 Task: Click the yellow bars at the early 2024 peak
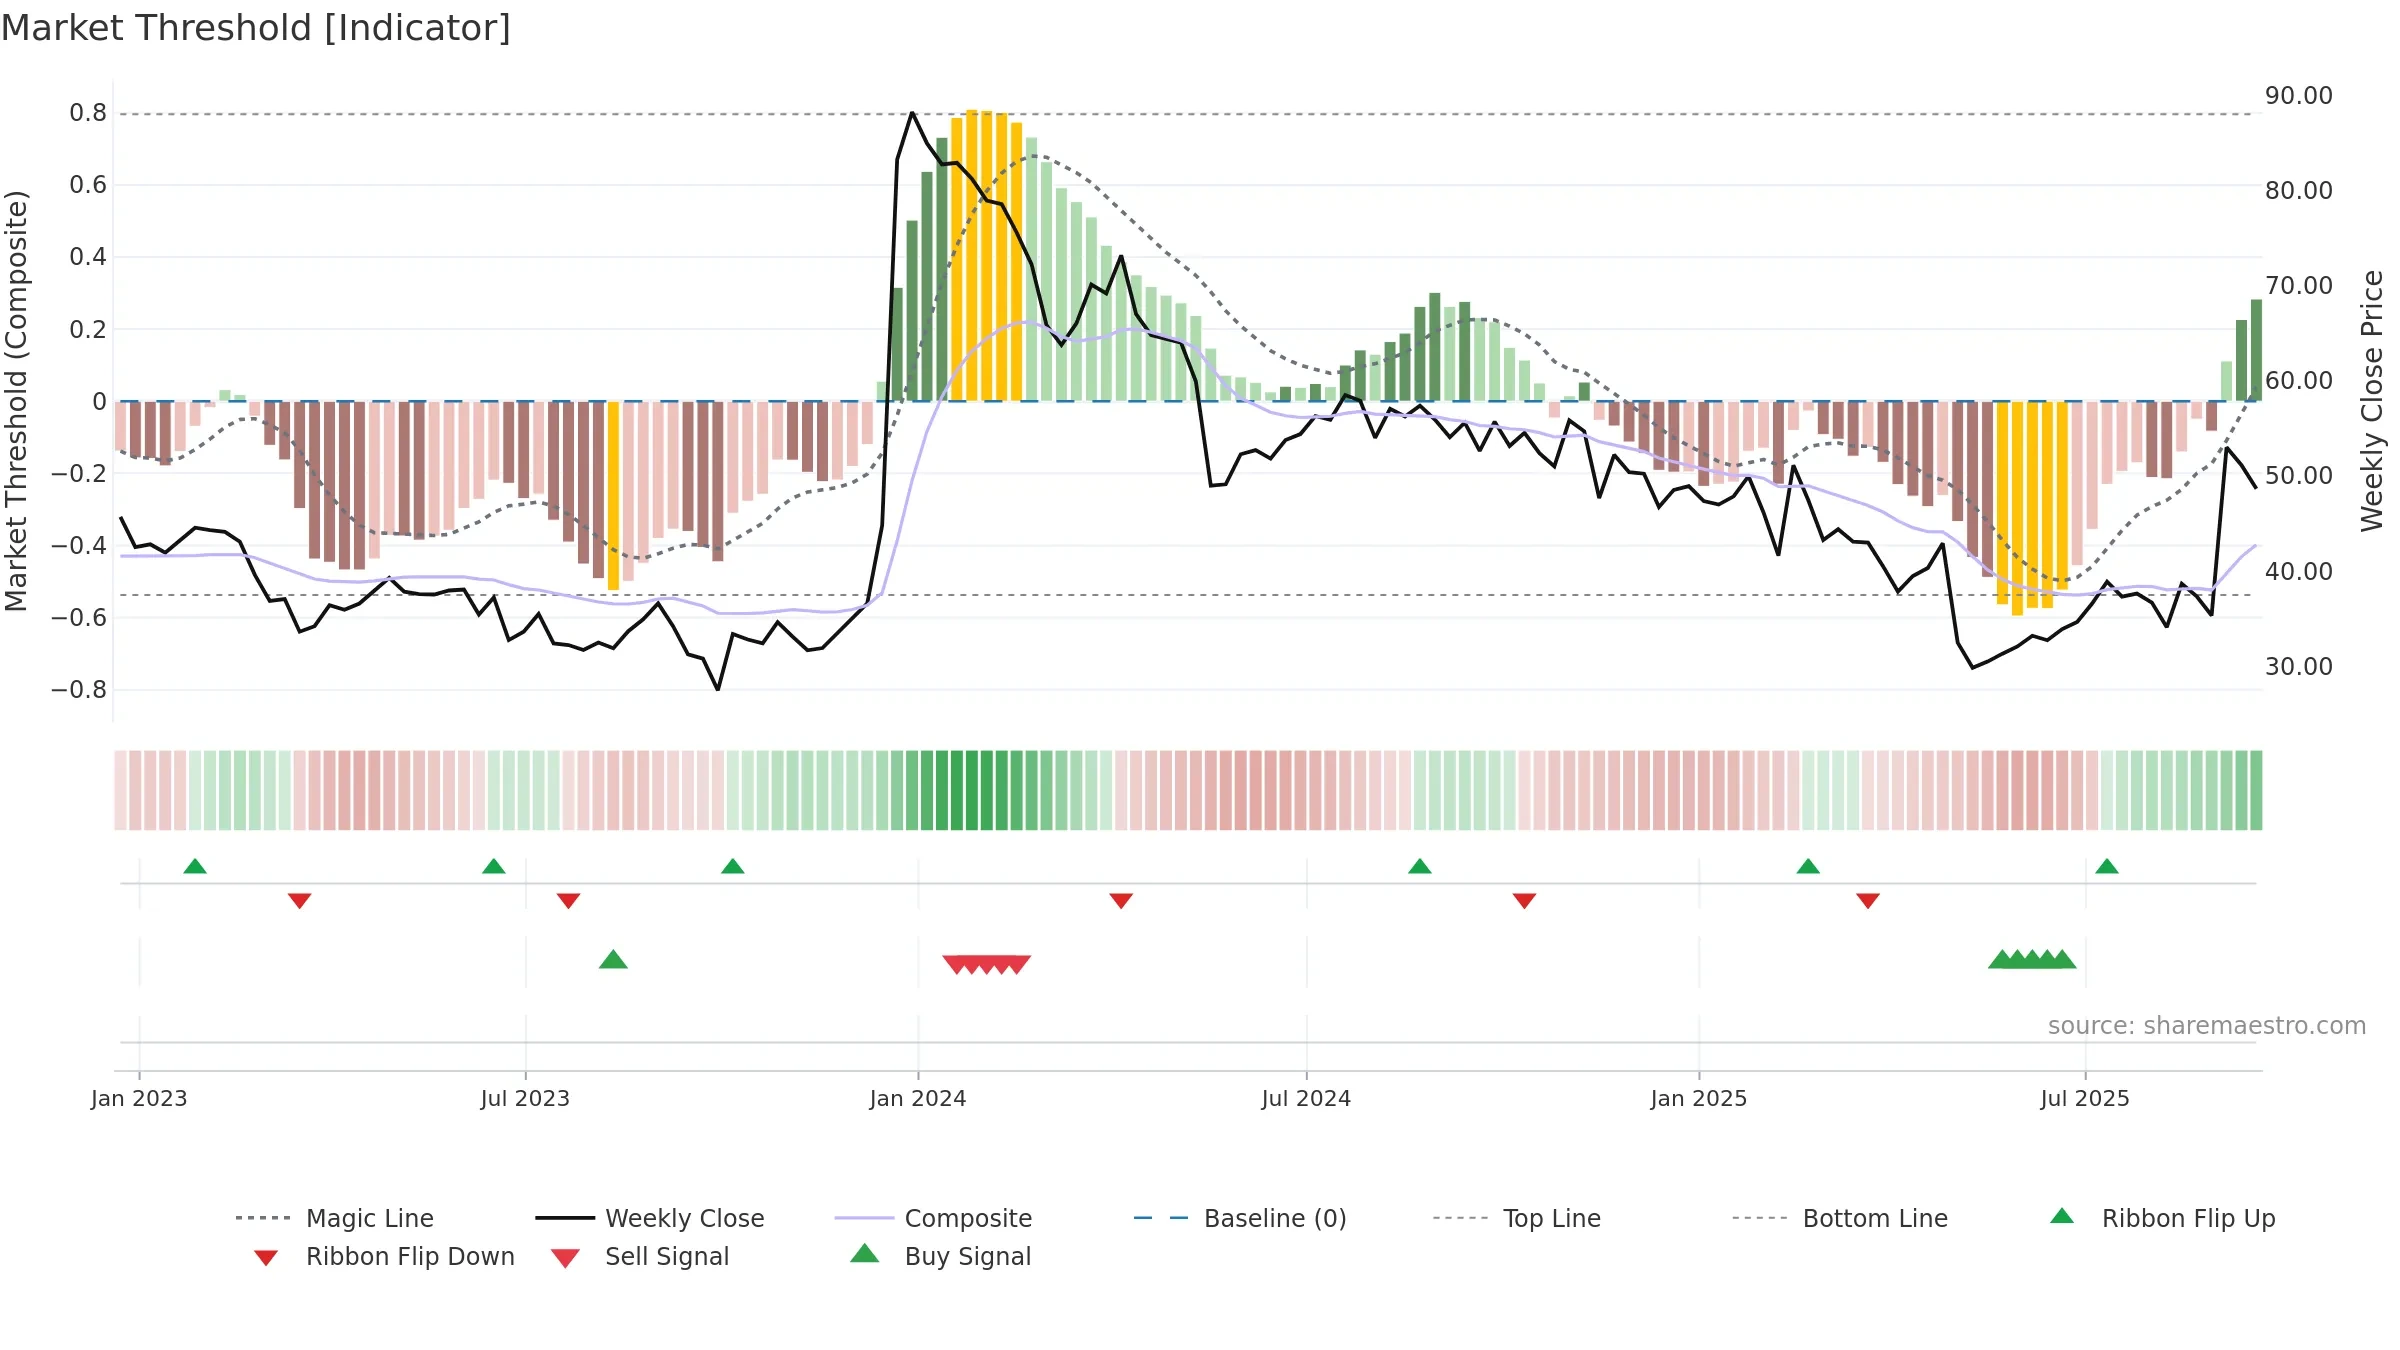point(986,256)
